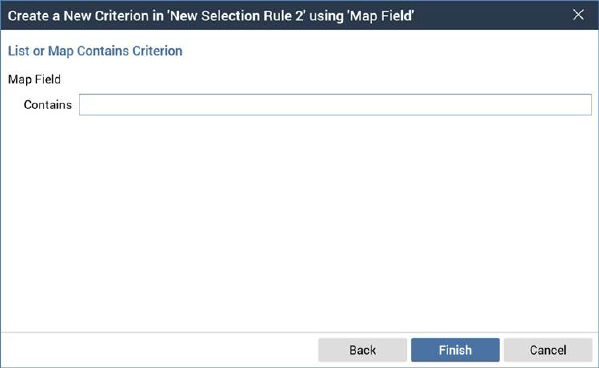Return to previous step via Back

click(362, 350)
